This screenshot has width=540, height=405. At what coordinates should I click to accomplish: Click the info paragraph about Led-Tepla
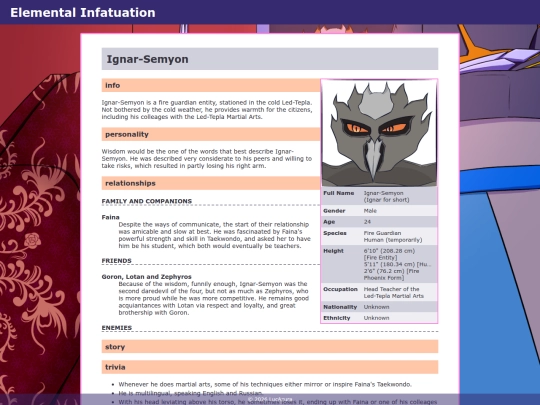(207, 110)
